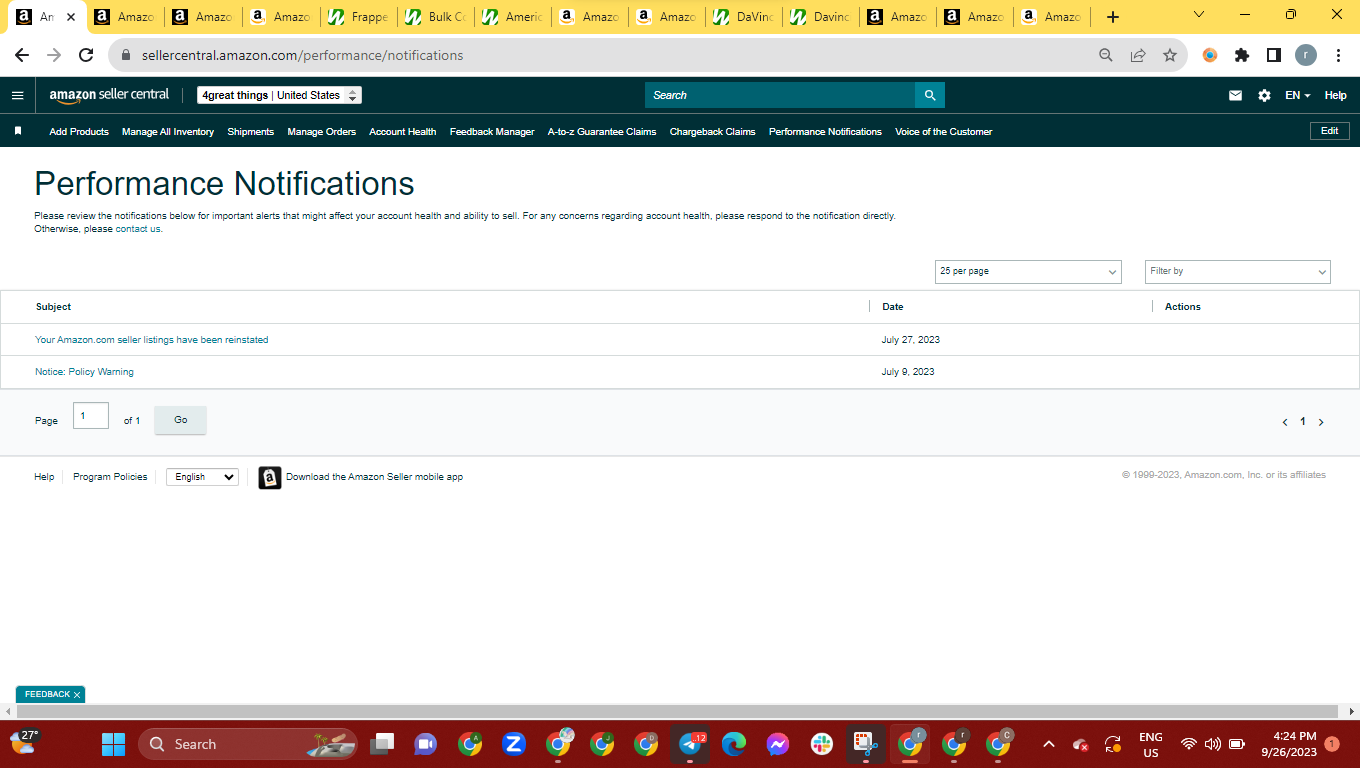Image resolution: width=1360 pixels, height=768 pixels.
Task: Open Slack from the taskbar
Action: tap(822, 744)
